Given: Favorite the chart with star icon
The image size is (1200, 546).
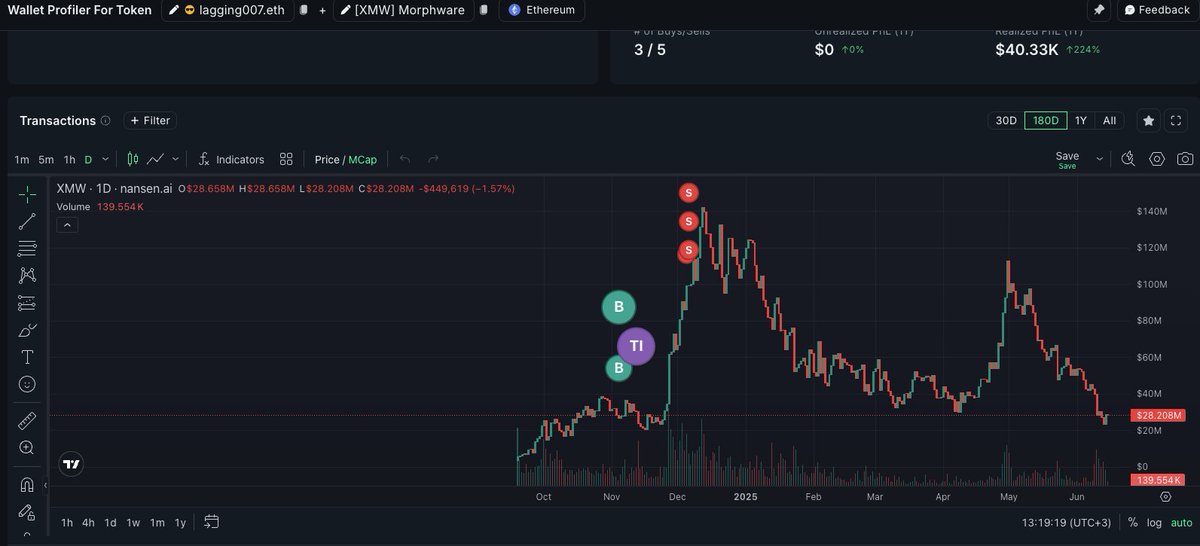Looking at the screenshot, I should [x=1149, y=120].
